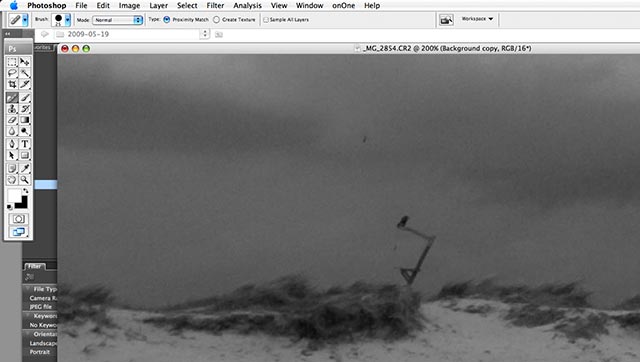The height and width of the screenshot is (362, 640).
Task: Select the Magic Wand tool
Action: click(25, 73)
